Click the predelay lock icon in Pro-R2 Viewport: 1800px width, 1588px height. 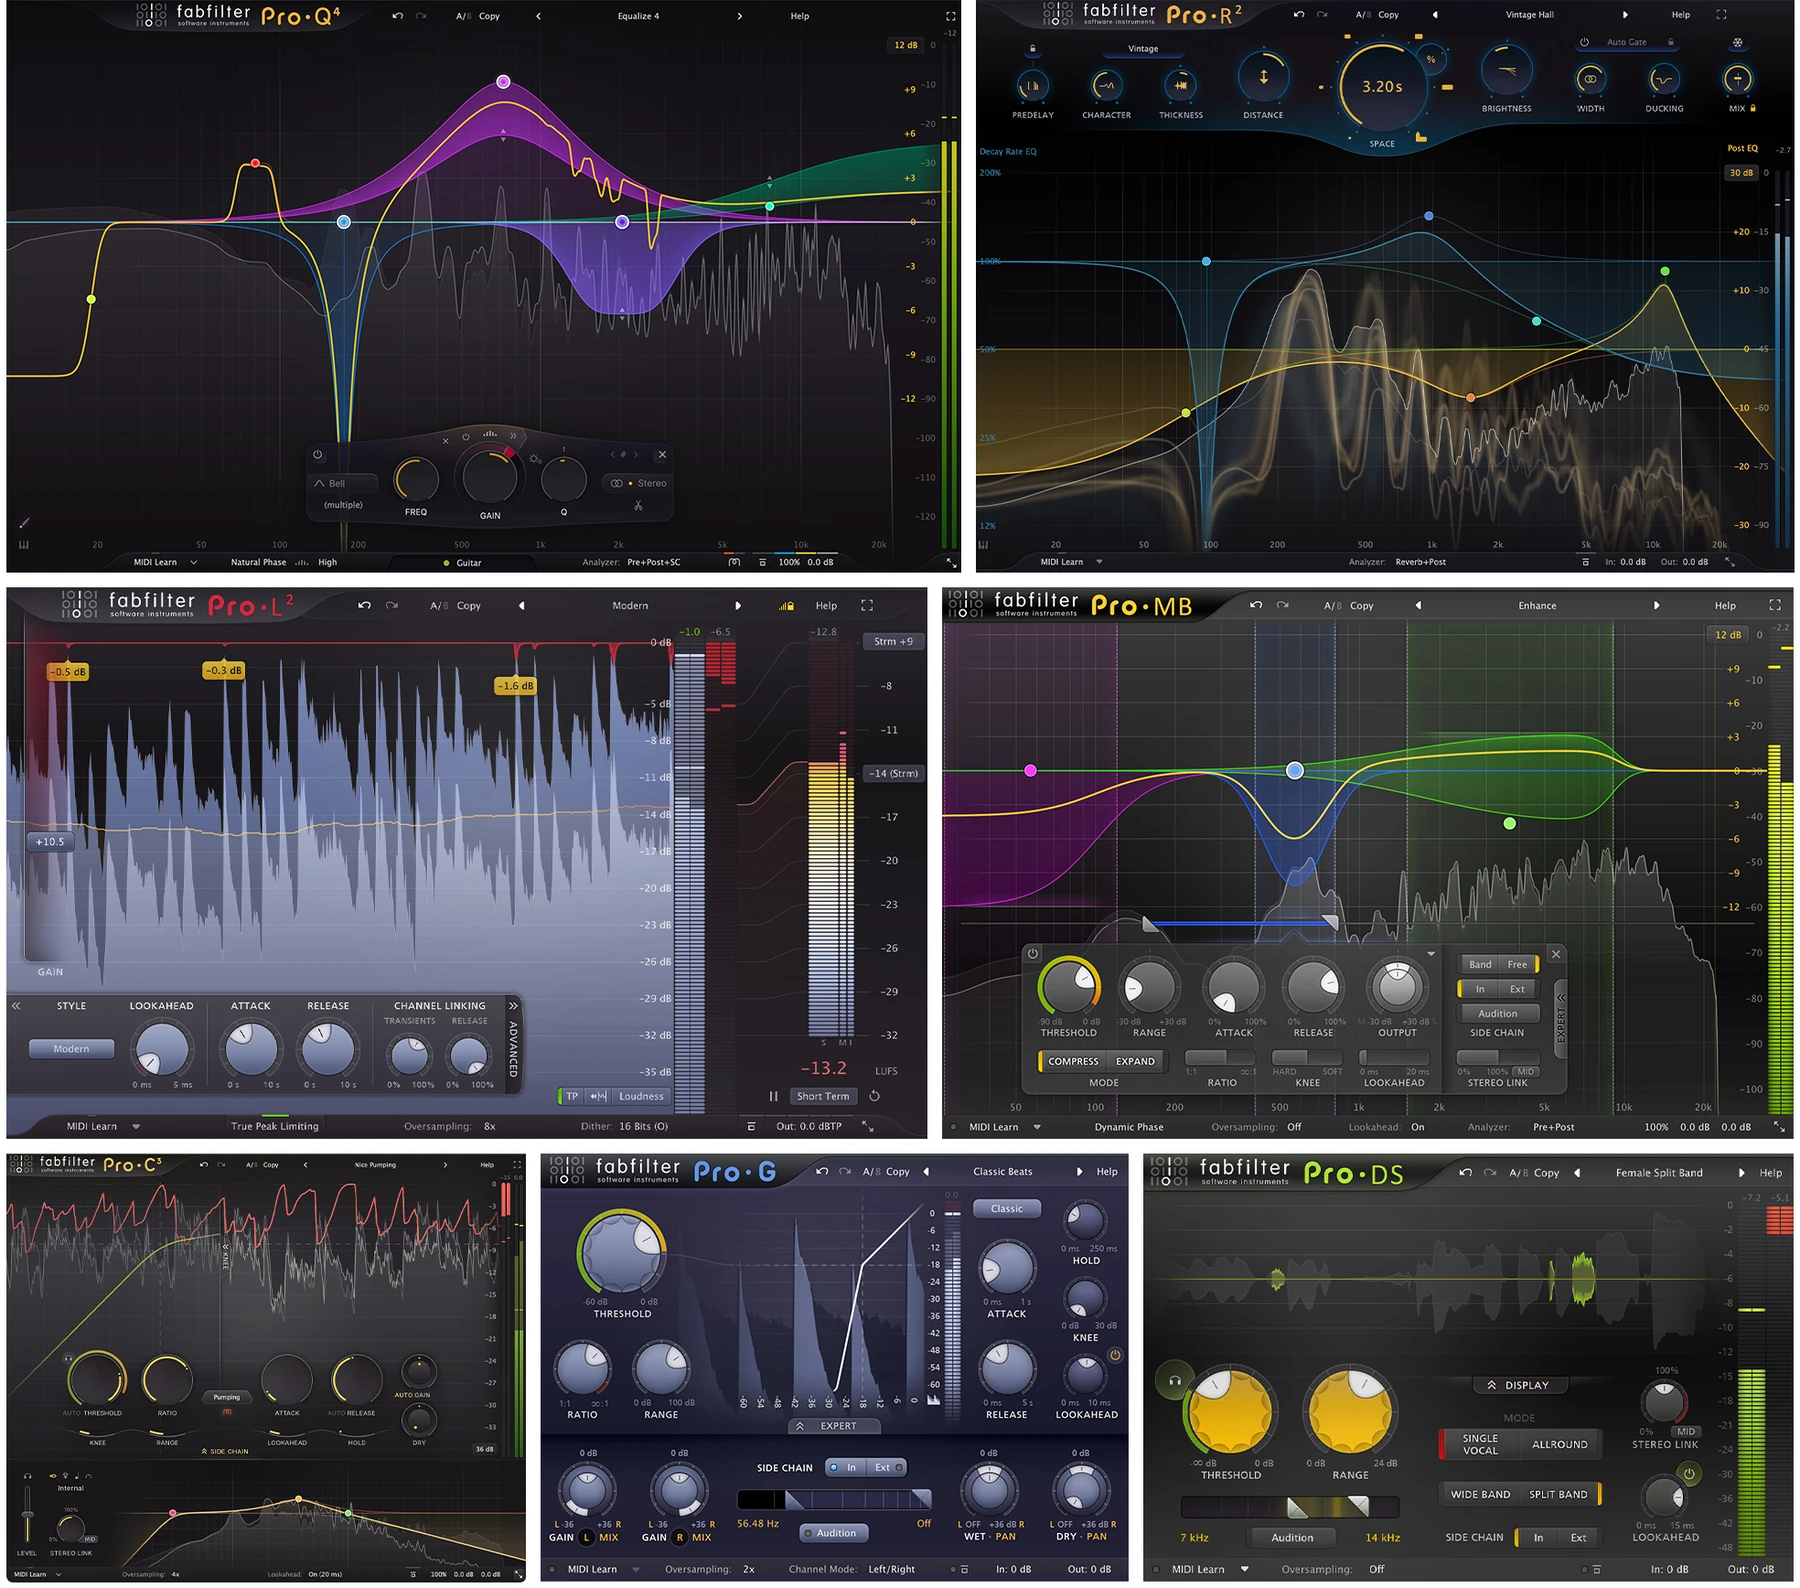click(x=1033, y=49)
